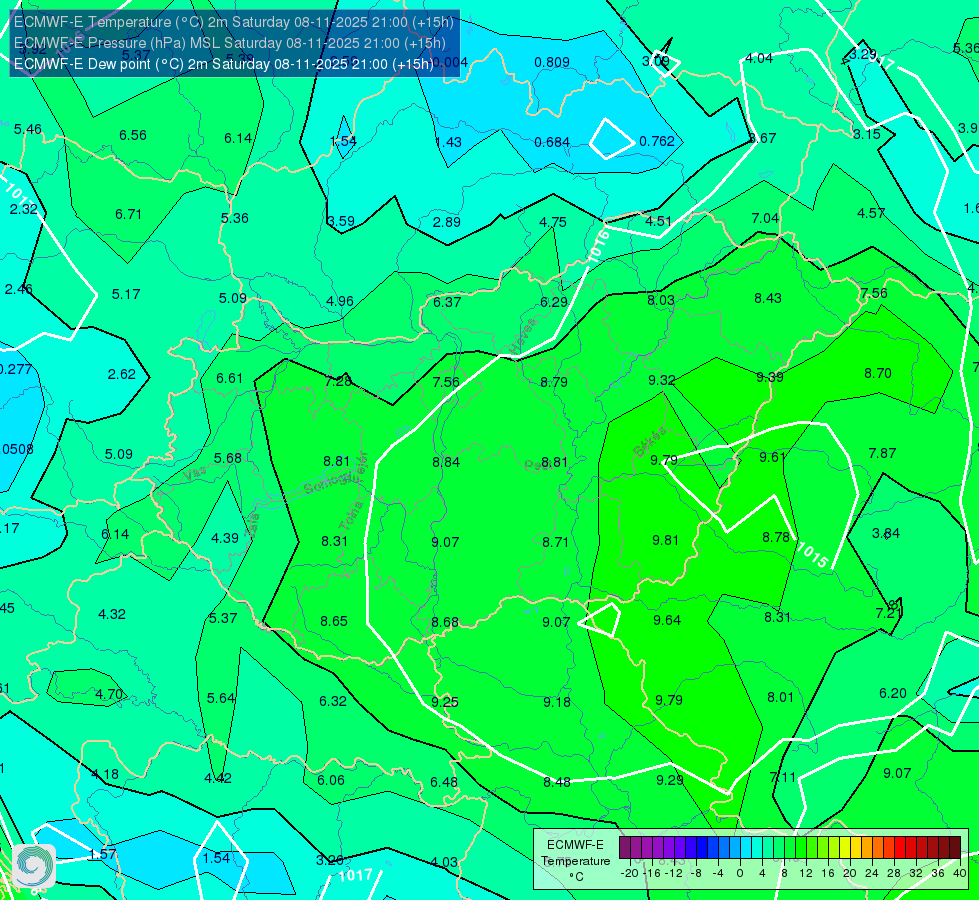The image size is (979, 900).
Task: Click the 6.32 temperature value
Action: (x=333, y=701)
